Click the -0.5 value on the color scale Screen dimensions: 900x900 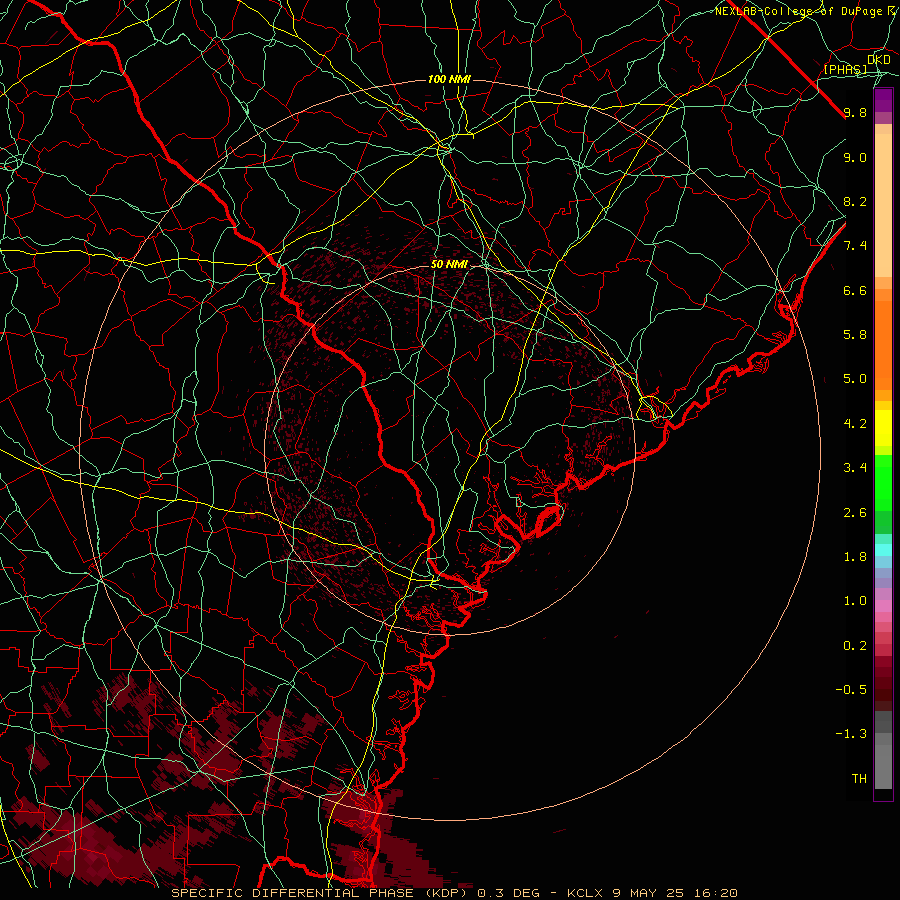click(x=851, y=690)
